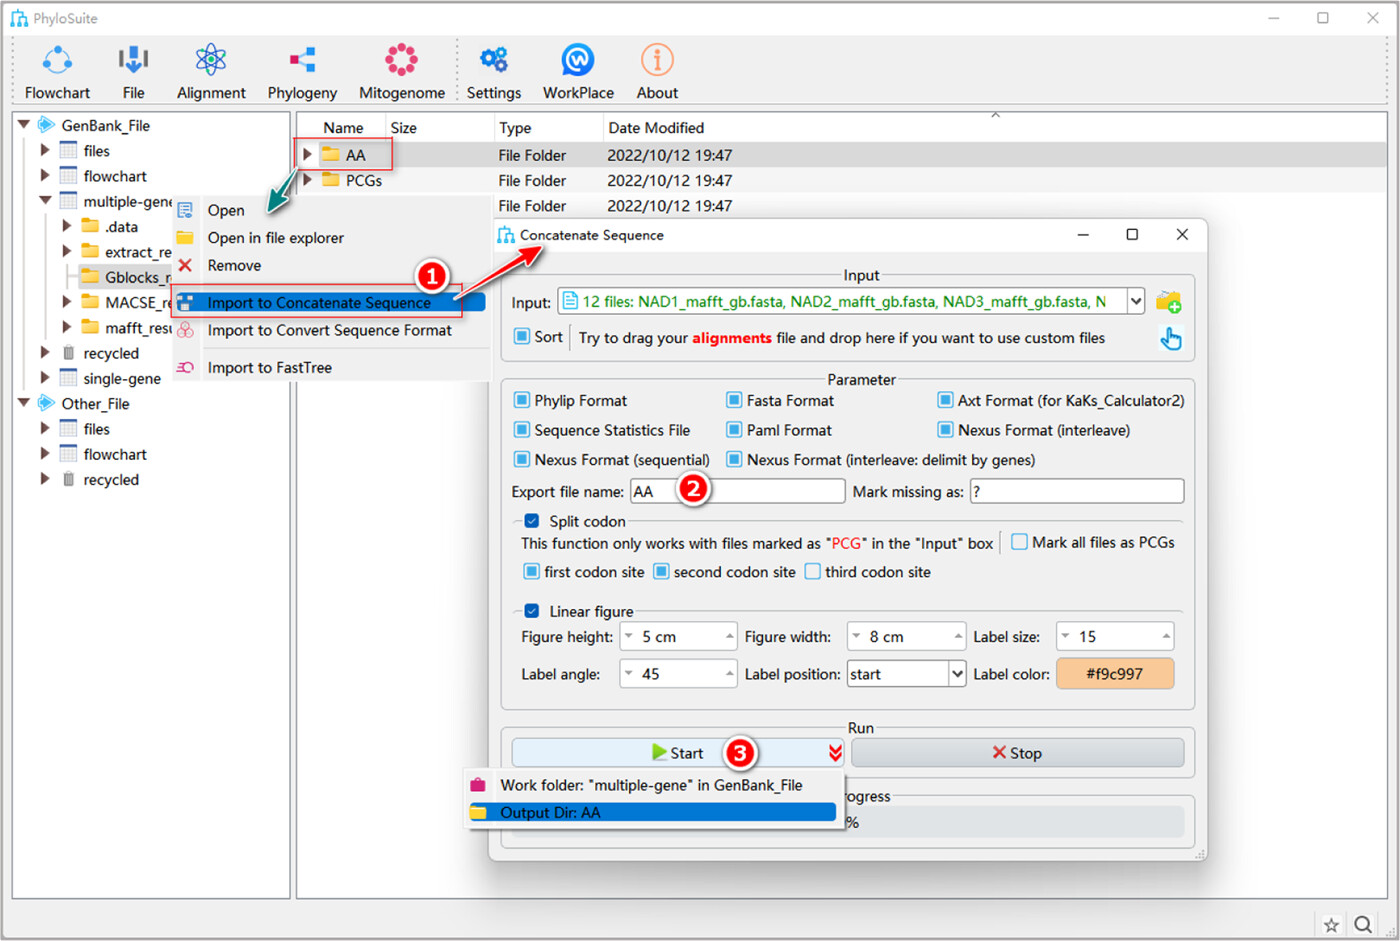This screenshot has height=941, width=1400.
Task: Choose Open from context menu
Action: coord(226,210)
